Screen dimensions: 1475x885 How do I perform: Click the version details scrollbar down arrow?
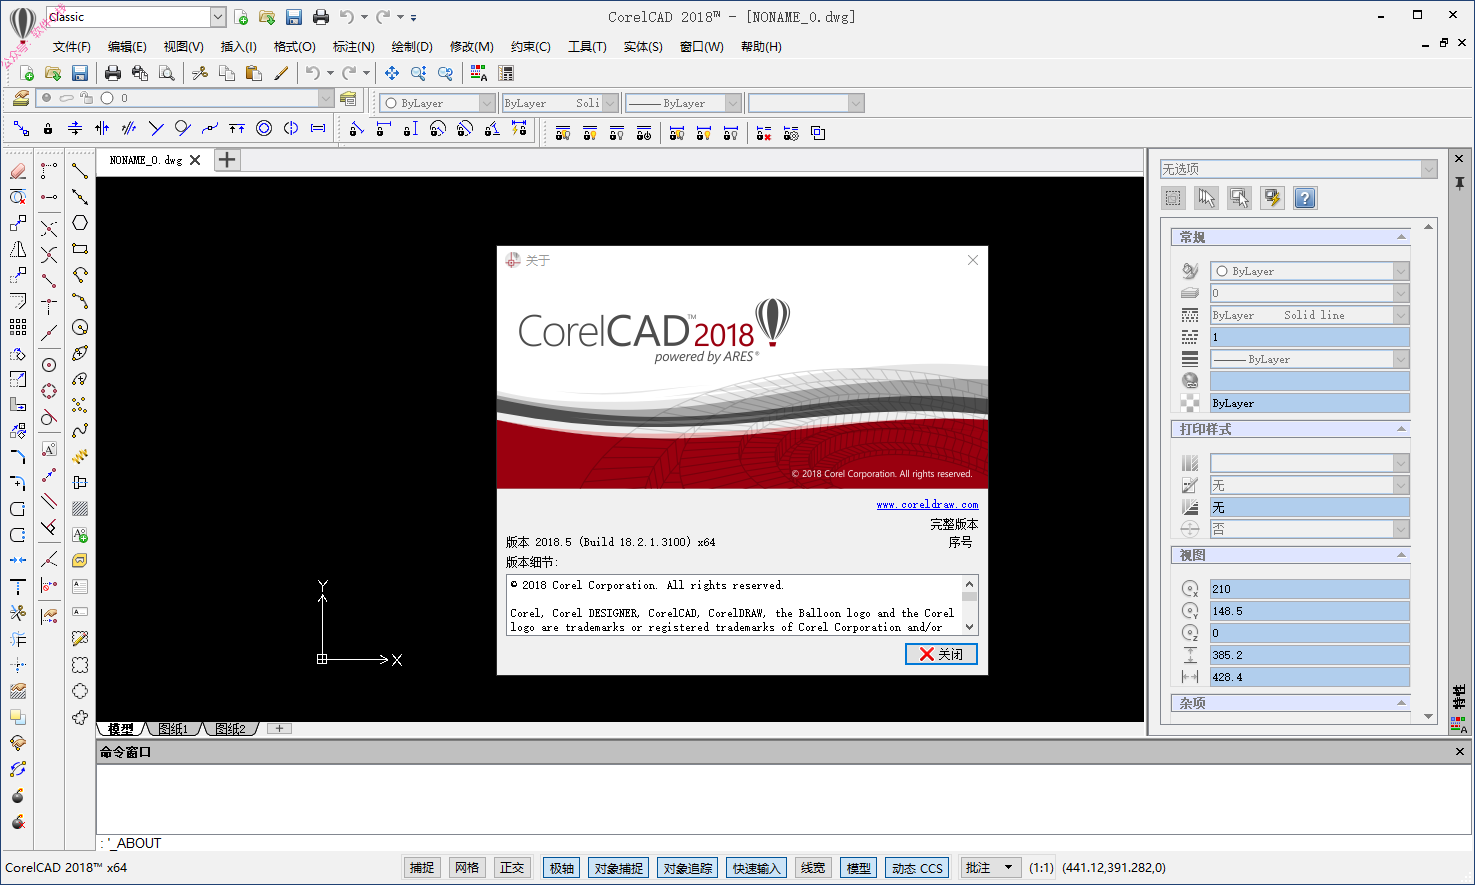[x=969, y=627]
